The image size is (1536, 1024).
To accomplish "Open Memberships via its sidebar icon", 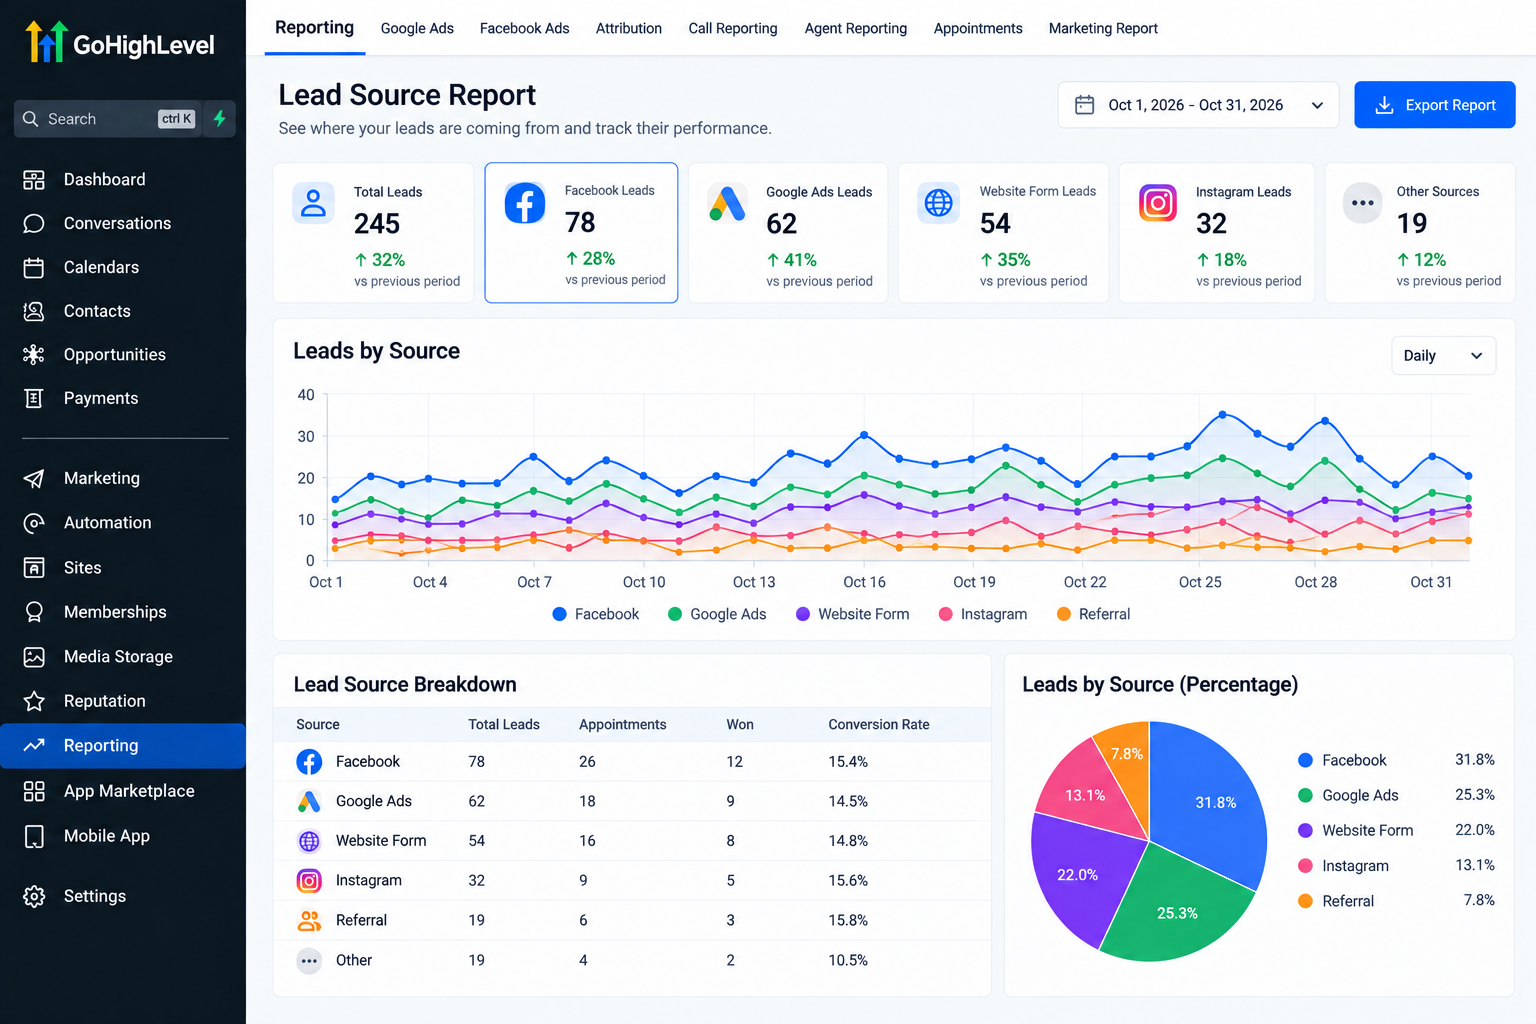I will [34, 612].
